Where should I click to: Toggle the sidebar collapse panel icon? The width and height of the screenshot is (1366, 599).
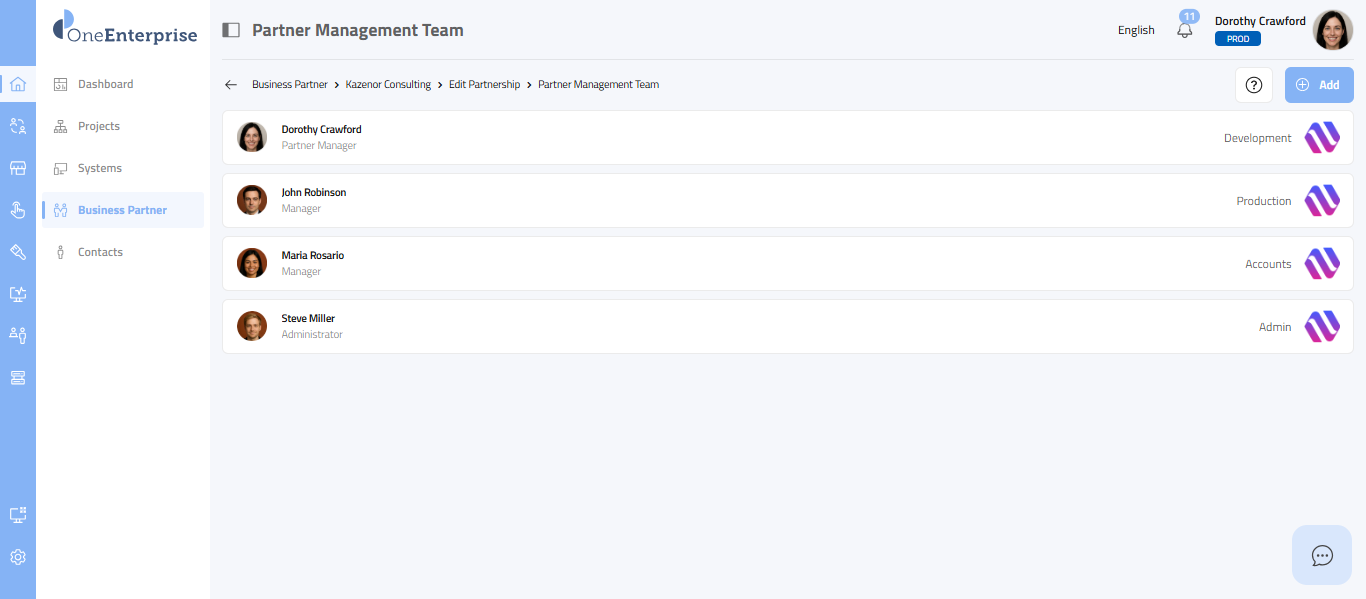pos(231,30)
